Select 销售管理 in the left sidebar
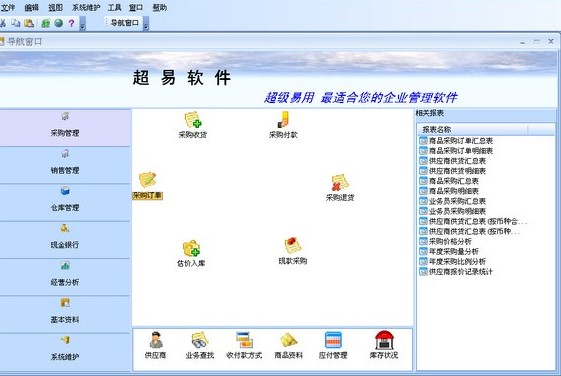Image resolution: width=561 pixels, height=376 pixels. [x=65, y=165]
